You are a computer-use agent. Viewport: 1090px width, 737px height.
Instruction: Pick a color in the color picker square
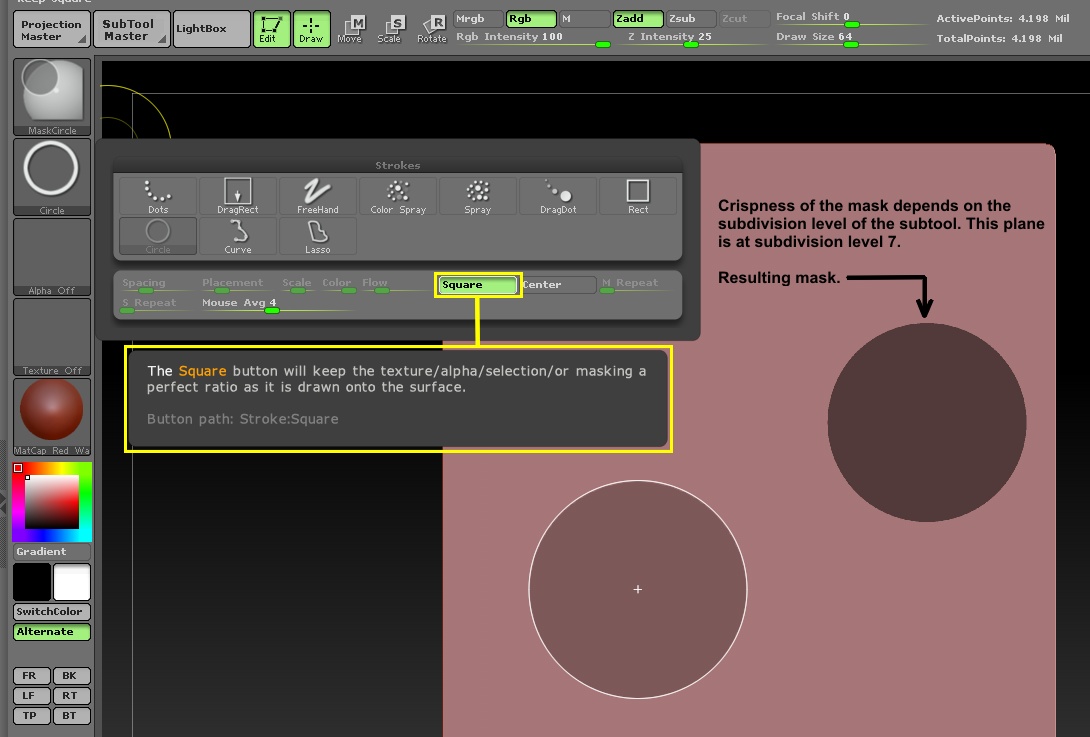pos(52,502)
